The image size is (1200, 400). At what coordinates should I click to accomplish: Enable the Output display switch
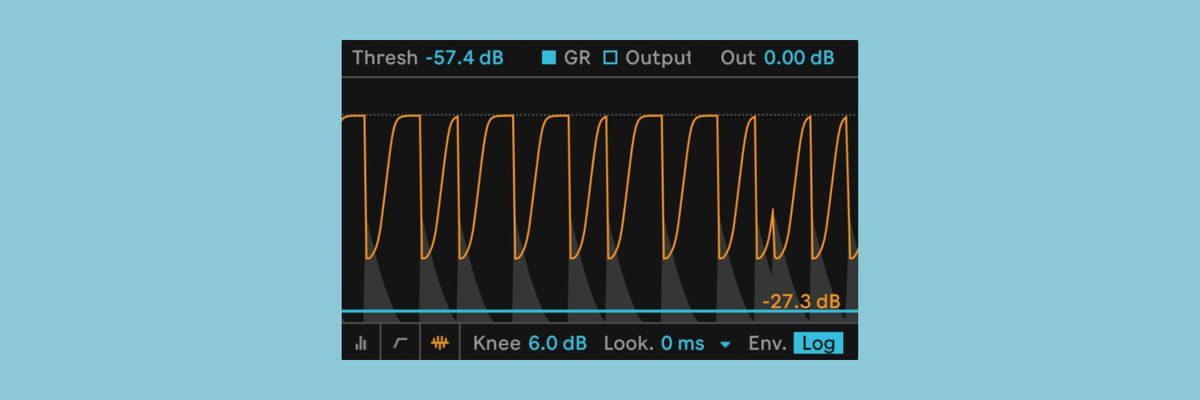[610, 58]
